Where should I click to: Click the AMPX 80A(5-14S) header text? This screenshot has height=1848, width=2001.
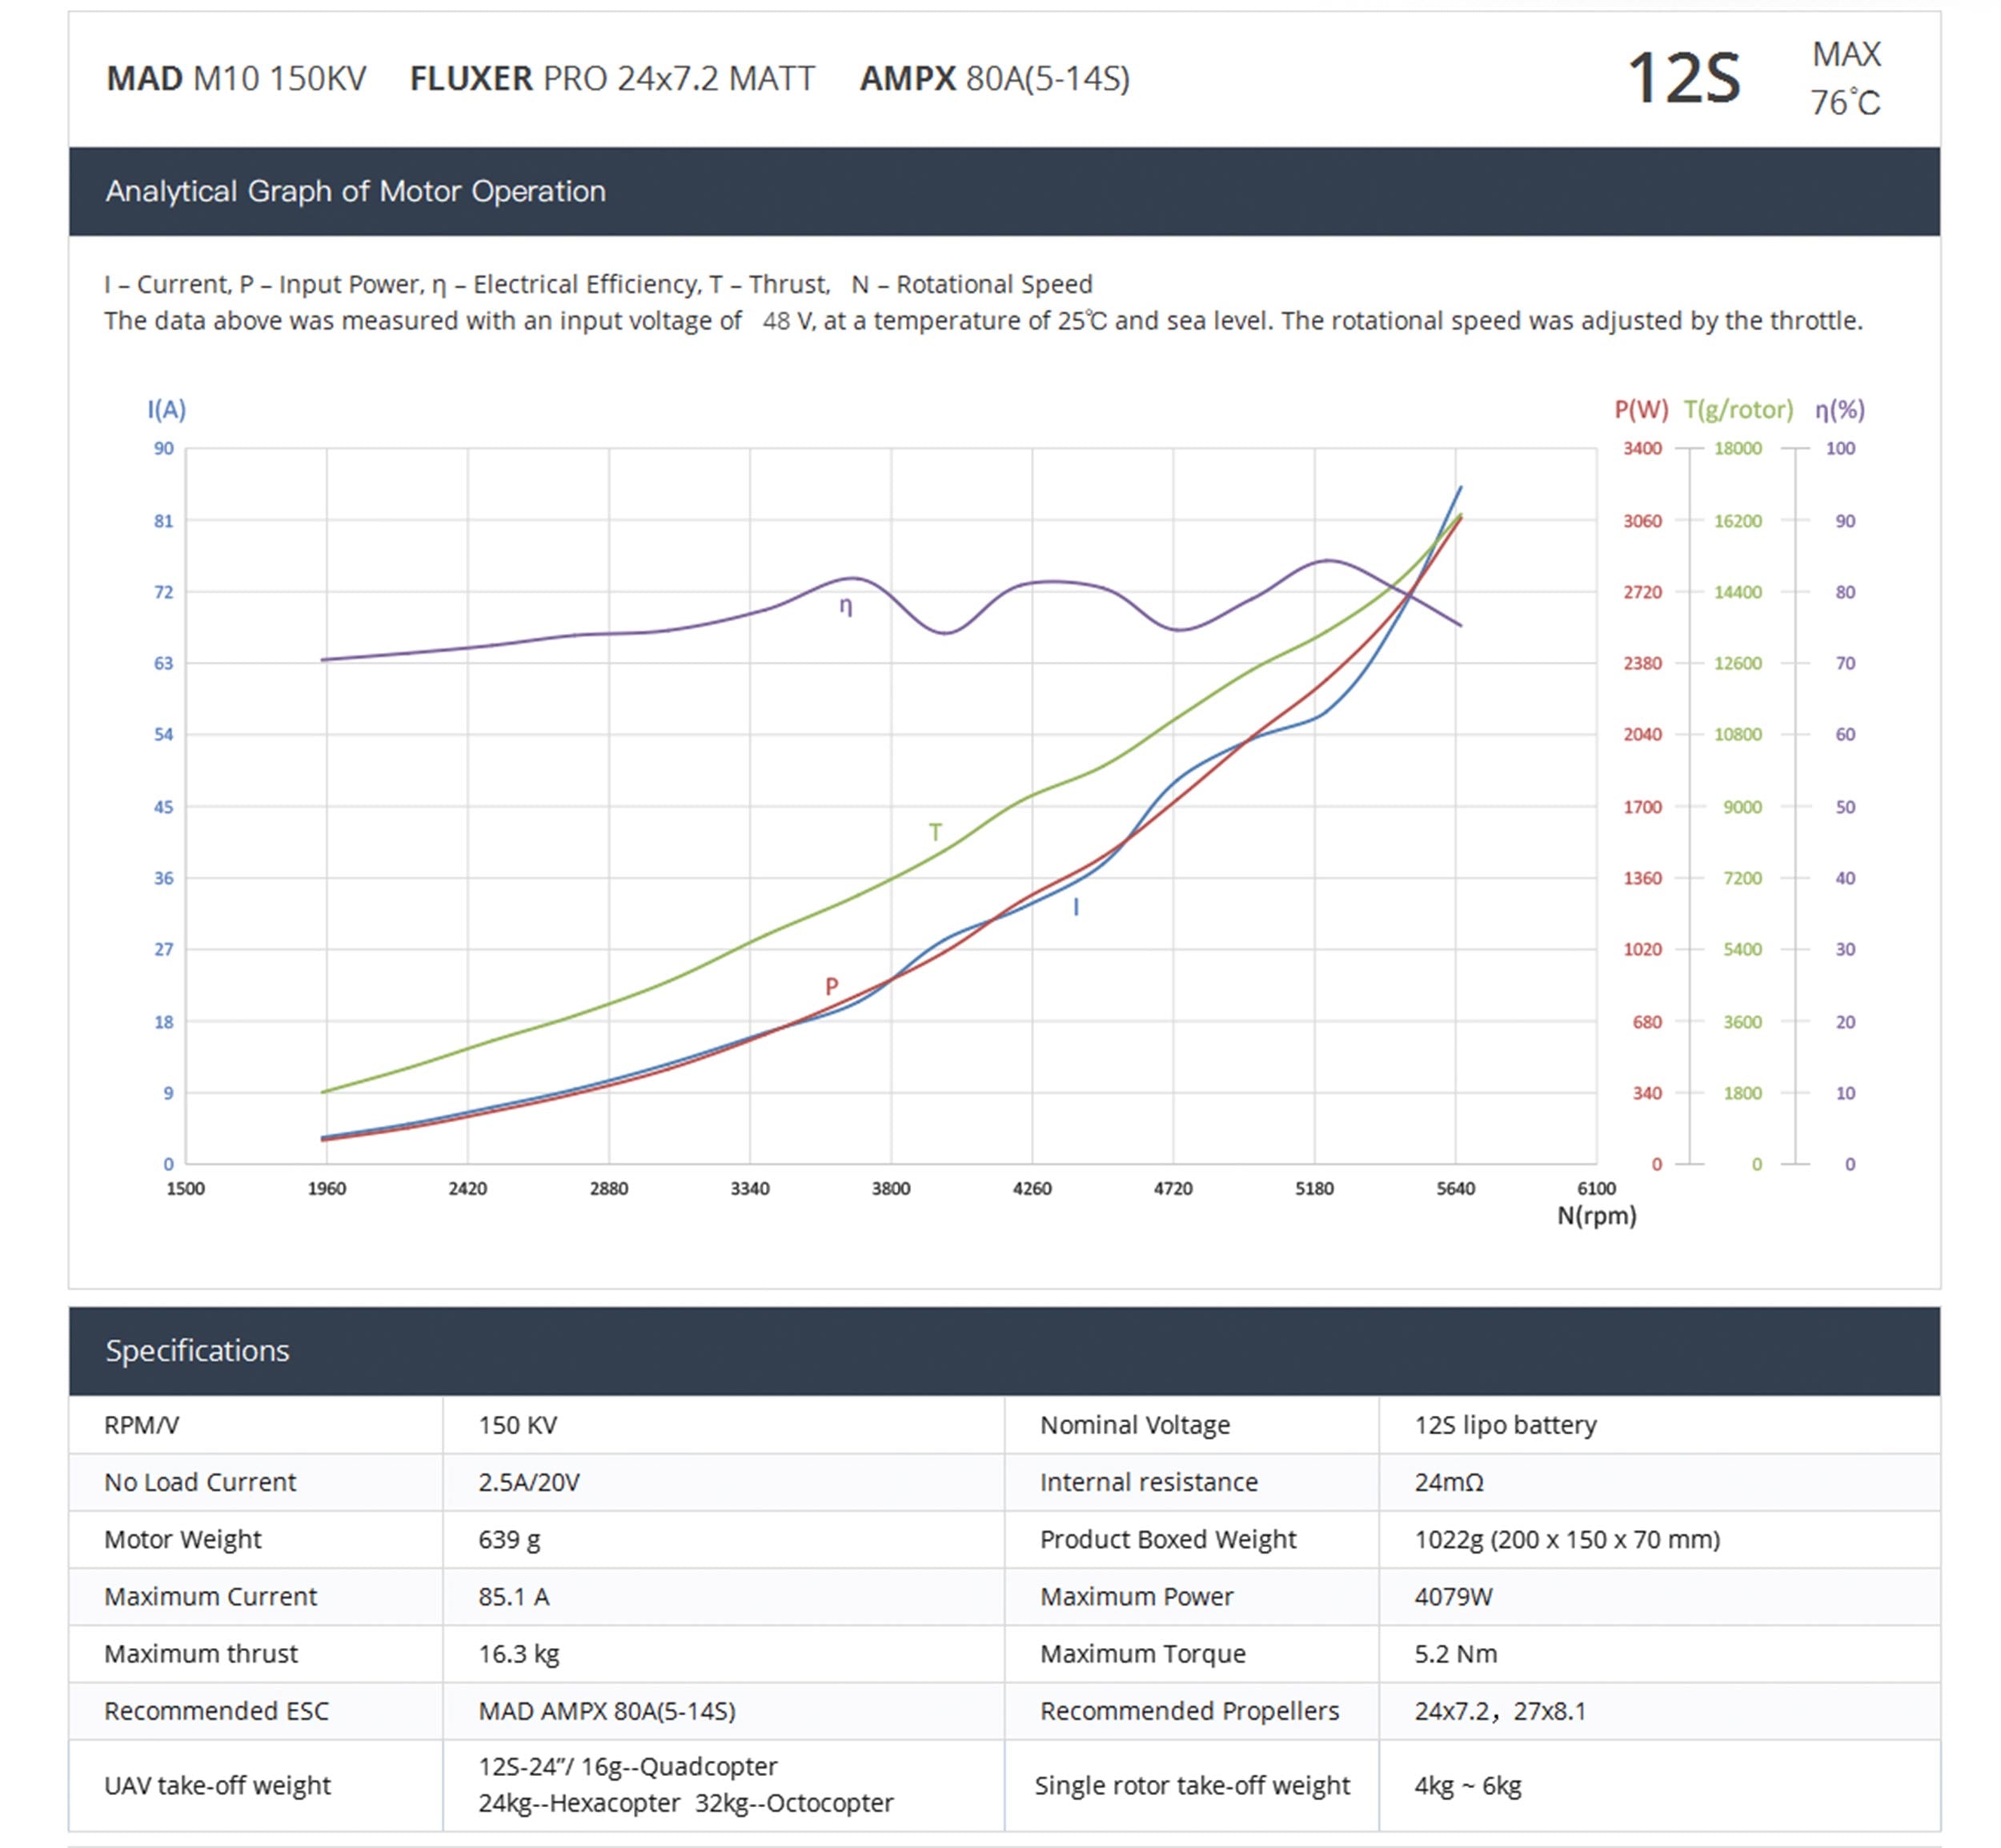click(994, 78)
